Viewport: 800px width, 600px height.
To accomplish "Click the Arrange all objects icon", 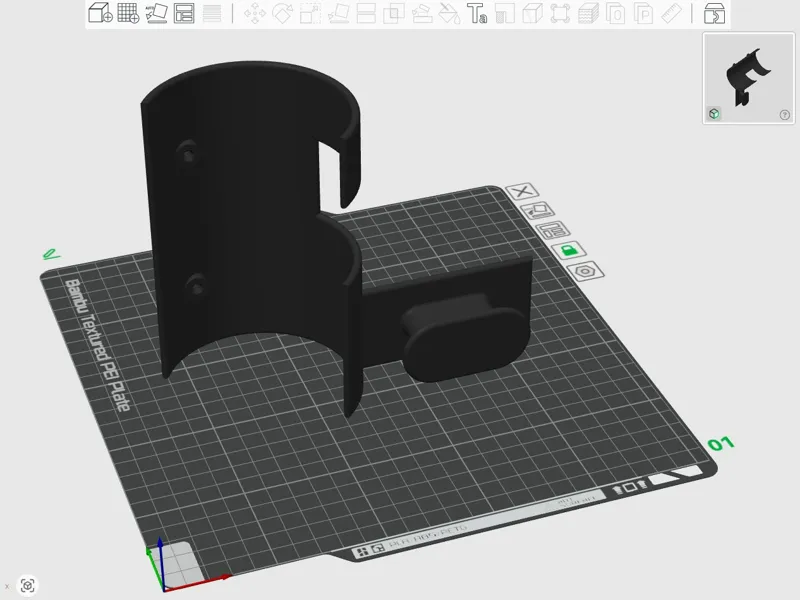I will (184, 13).
